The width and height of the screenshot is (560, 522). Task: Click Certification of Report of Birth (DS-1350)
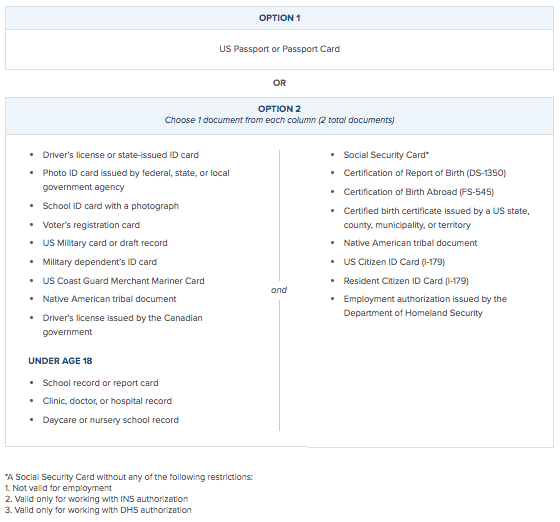click(x=425, y=173)
